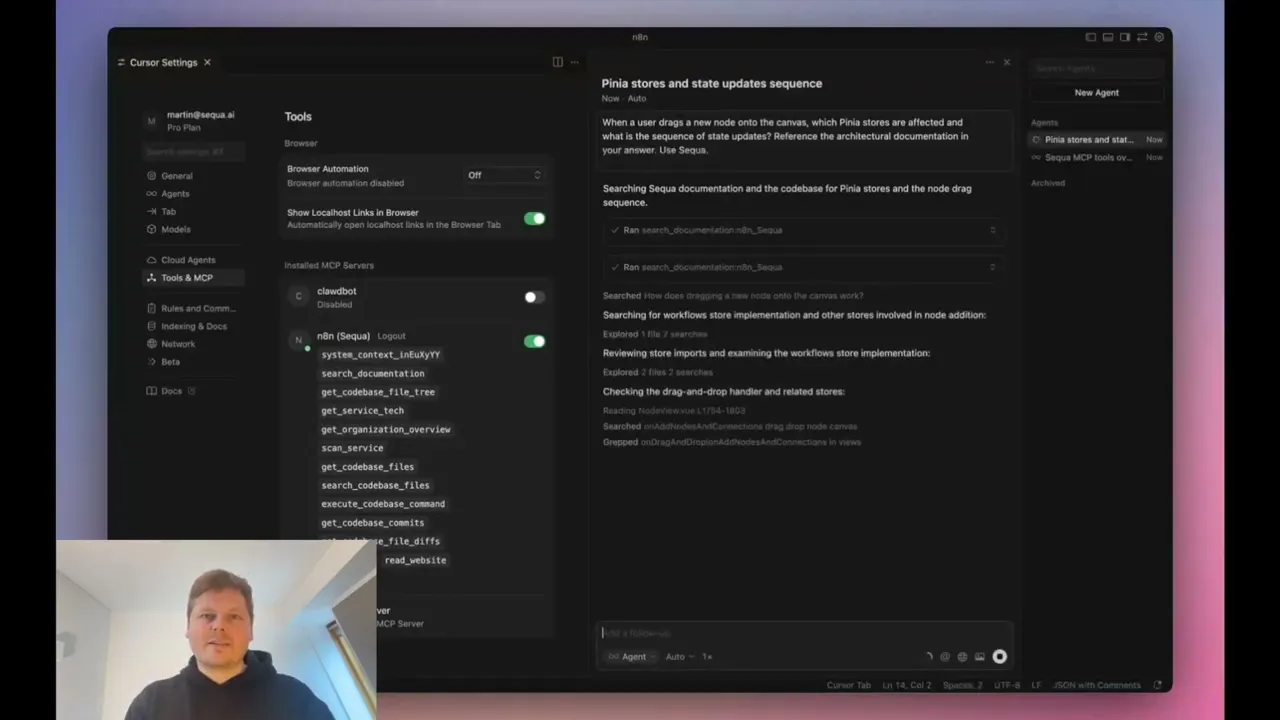The image size is (1280, 720).
Task: Open Indexing & Docs settings
Action: [x=193, y=326]
